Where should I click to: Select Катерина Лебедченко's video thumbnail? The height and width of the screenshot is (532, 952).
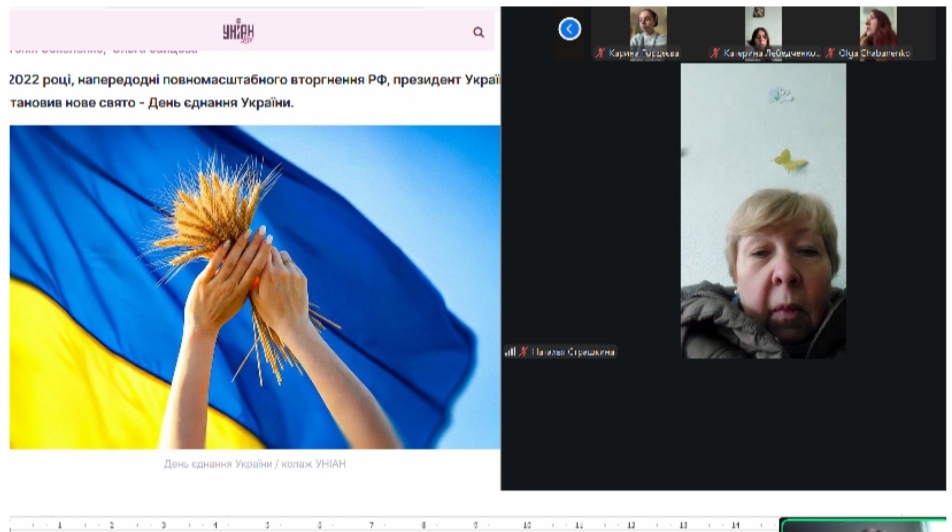[x=763, y=27]
